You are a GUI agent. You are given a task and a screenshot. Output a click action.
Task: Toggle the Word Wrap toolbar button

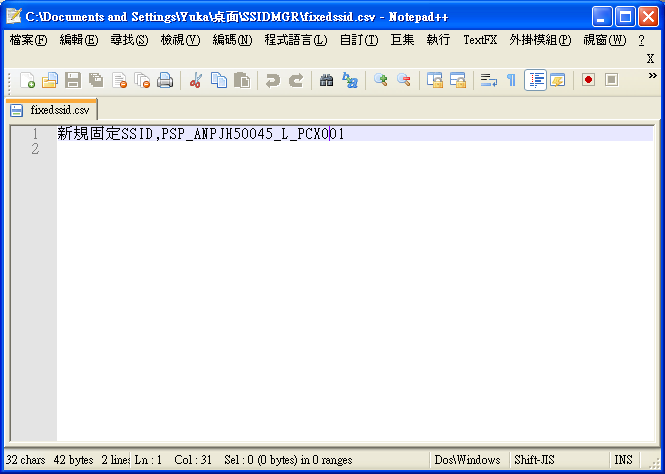tap(488, 80)
